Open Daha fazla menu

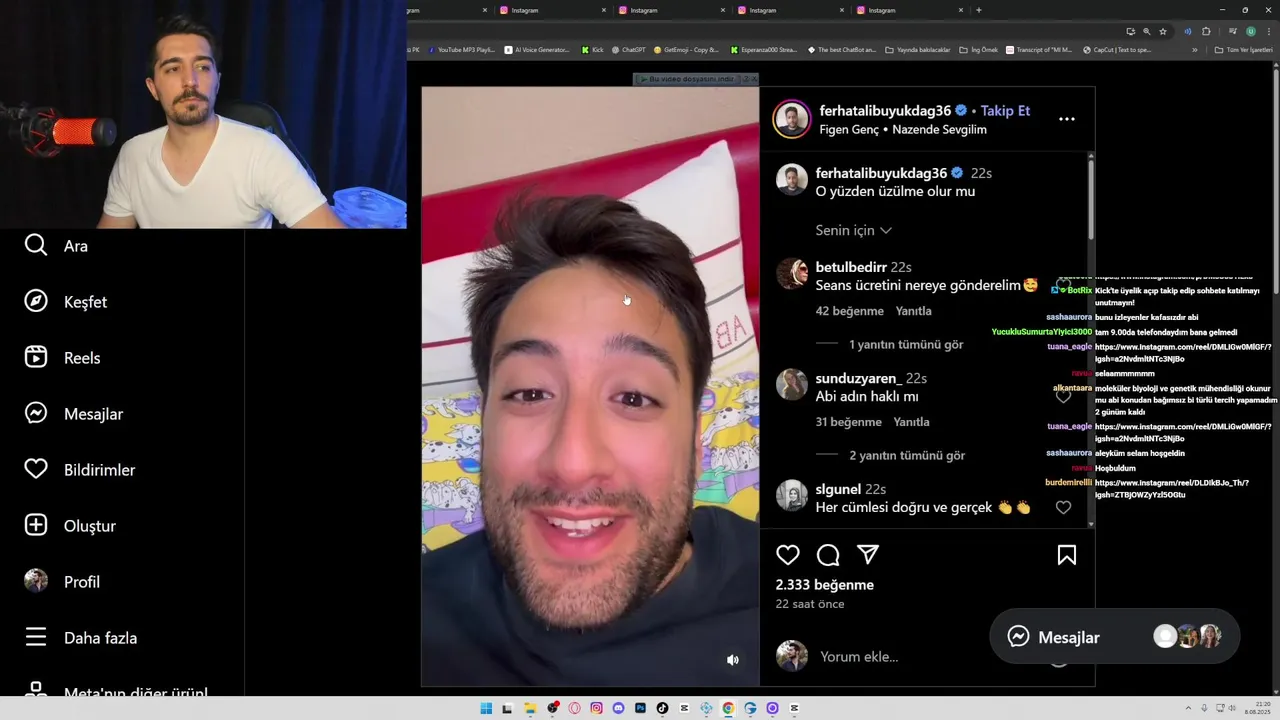pyautogui.click(x=81, y=638)
